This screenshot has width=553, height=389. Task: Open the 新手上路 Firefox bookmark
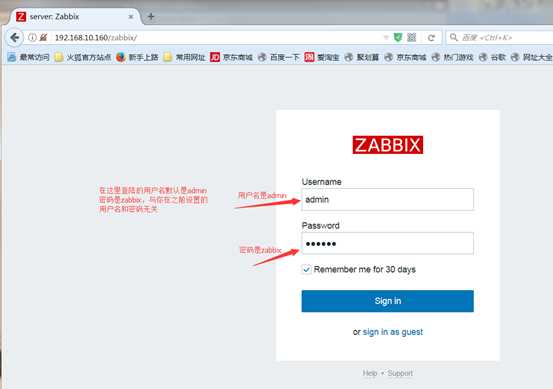point(138,57)
